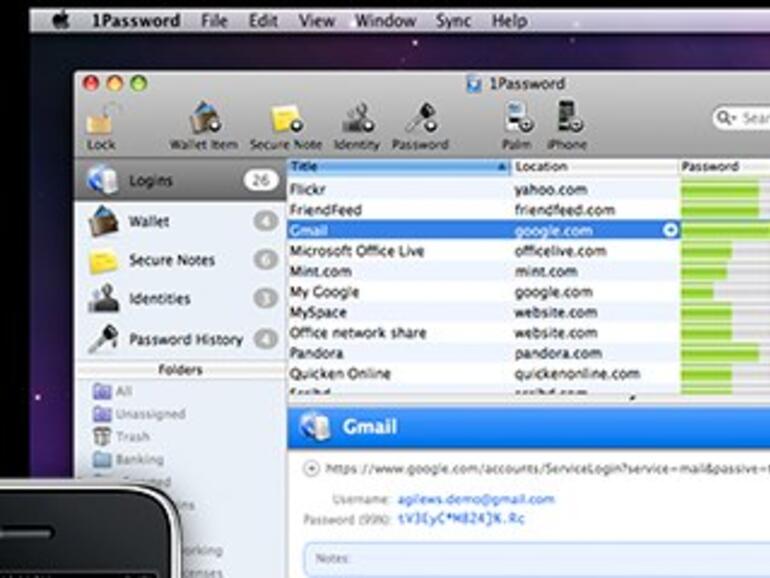Click officelive.com location cell

click(560, 251)
